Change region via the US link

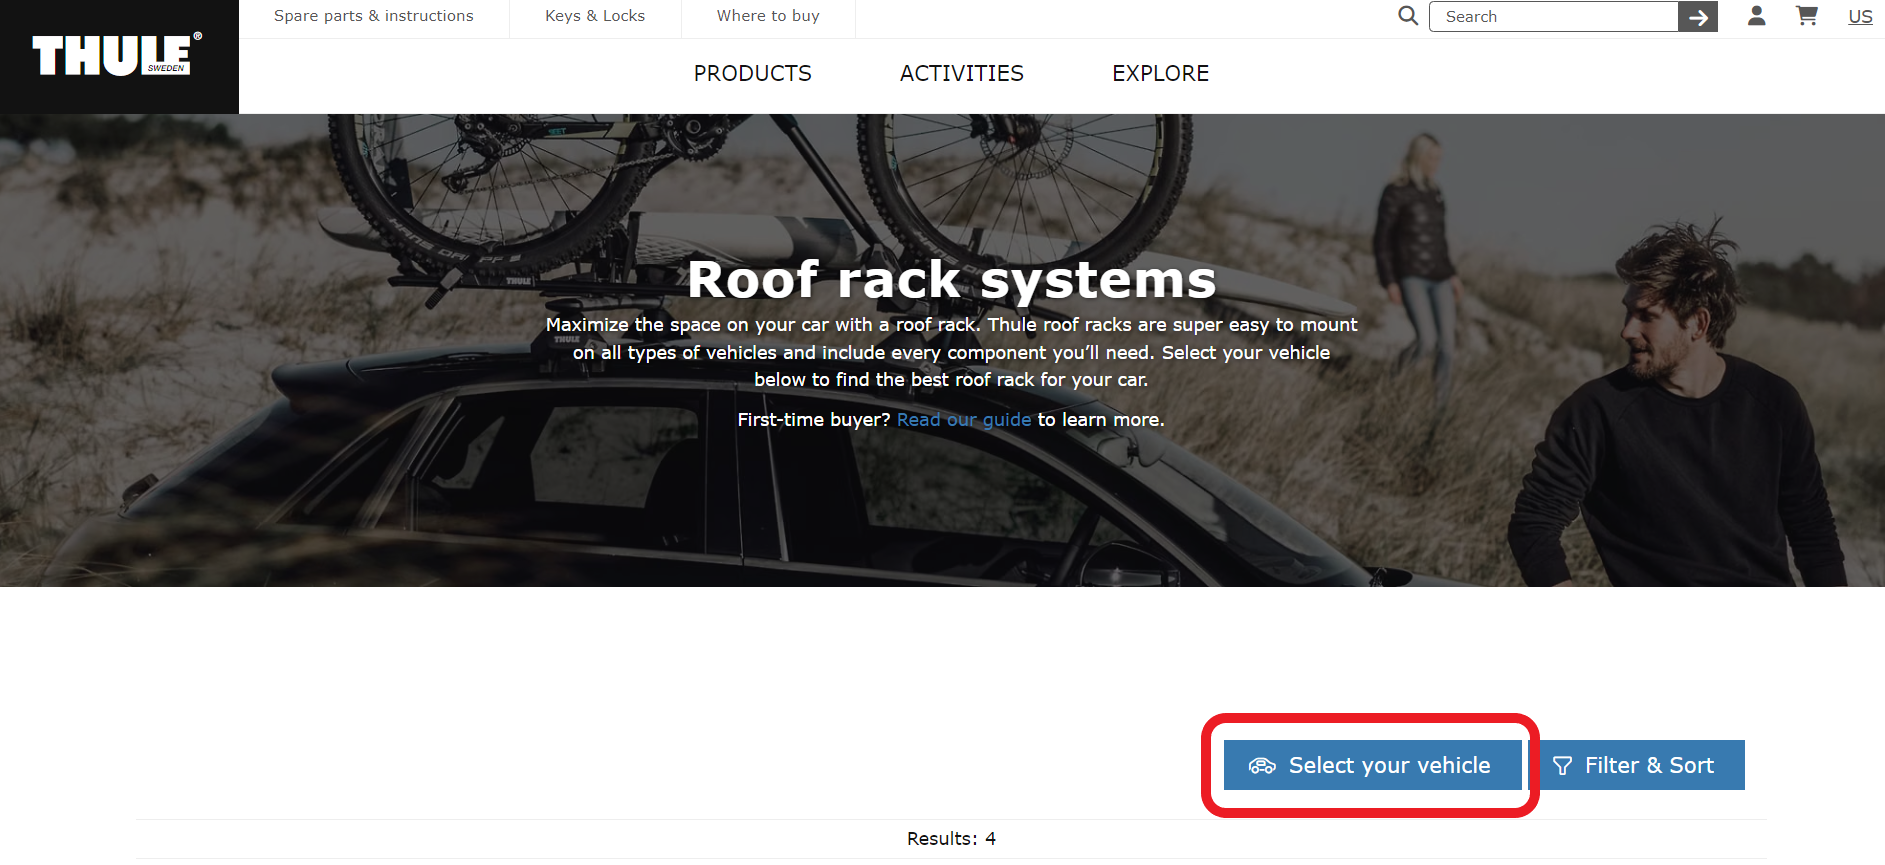point(1859,17)
